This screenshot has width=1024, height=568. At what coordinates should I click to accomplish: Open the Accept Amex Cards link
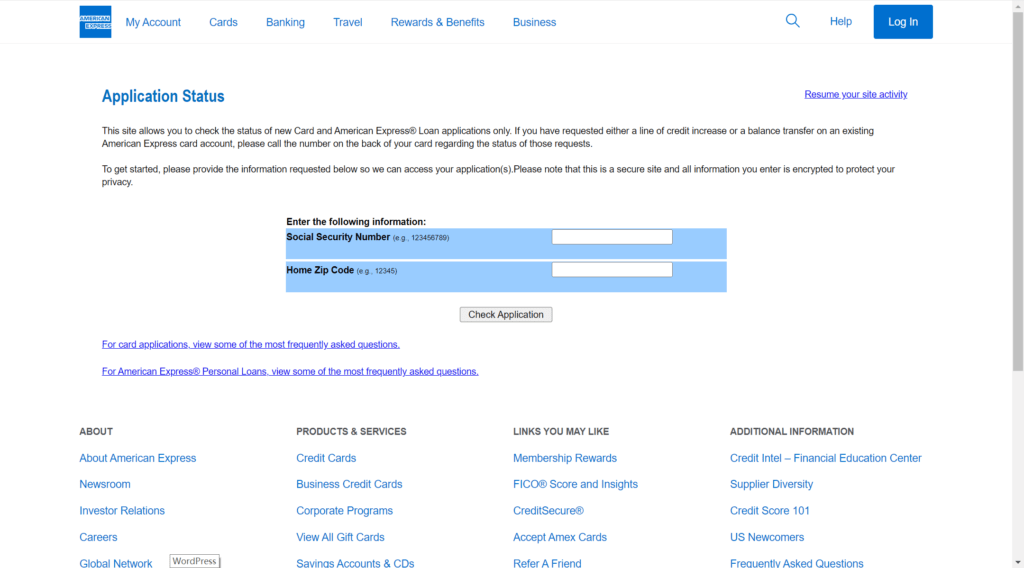point(560,537)
